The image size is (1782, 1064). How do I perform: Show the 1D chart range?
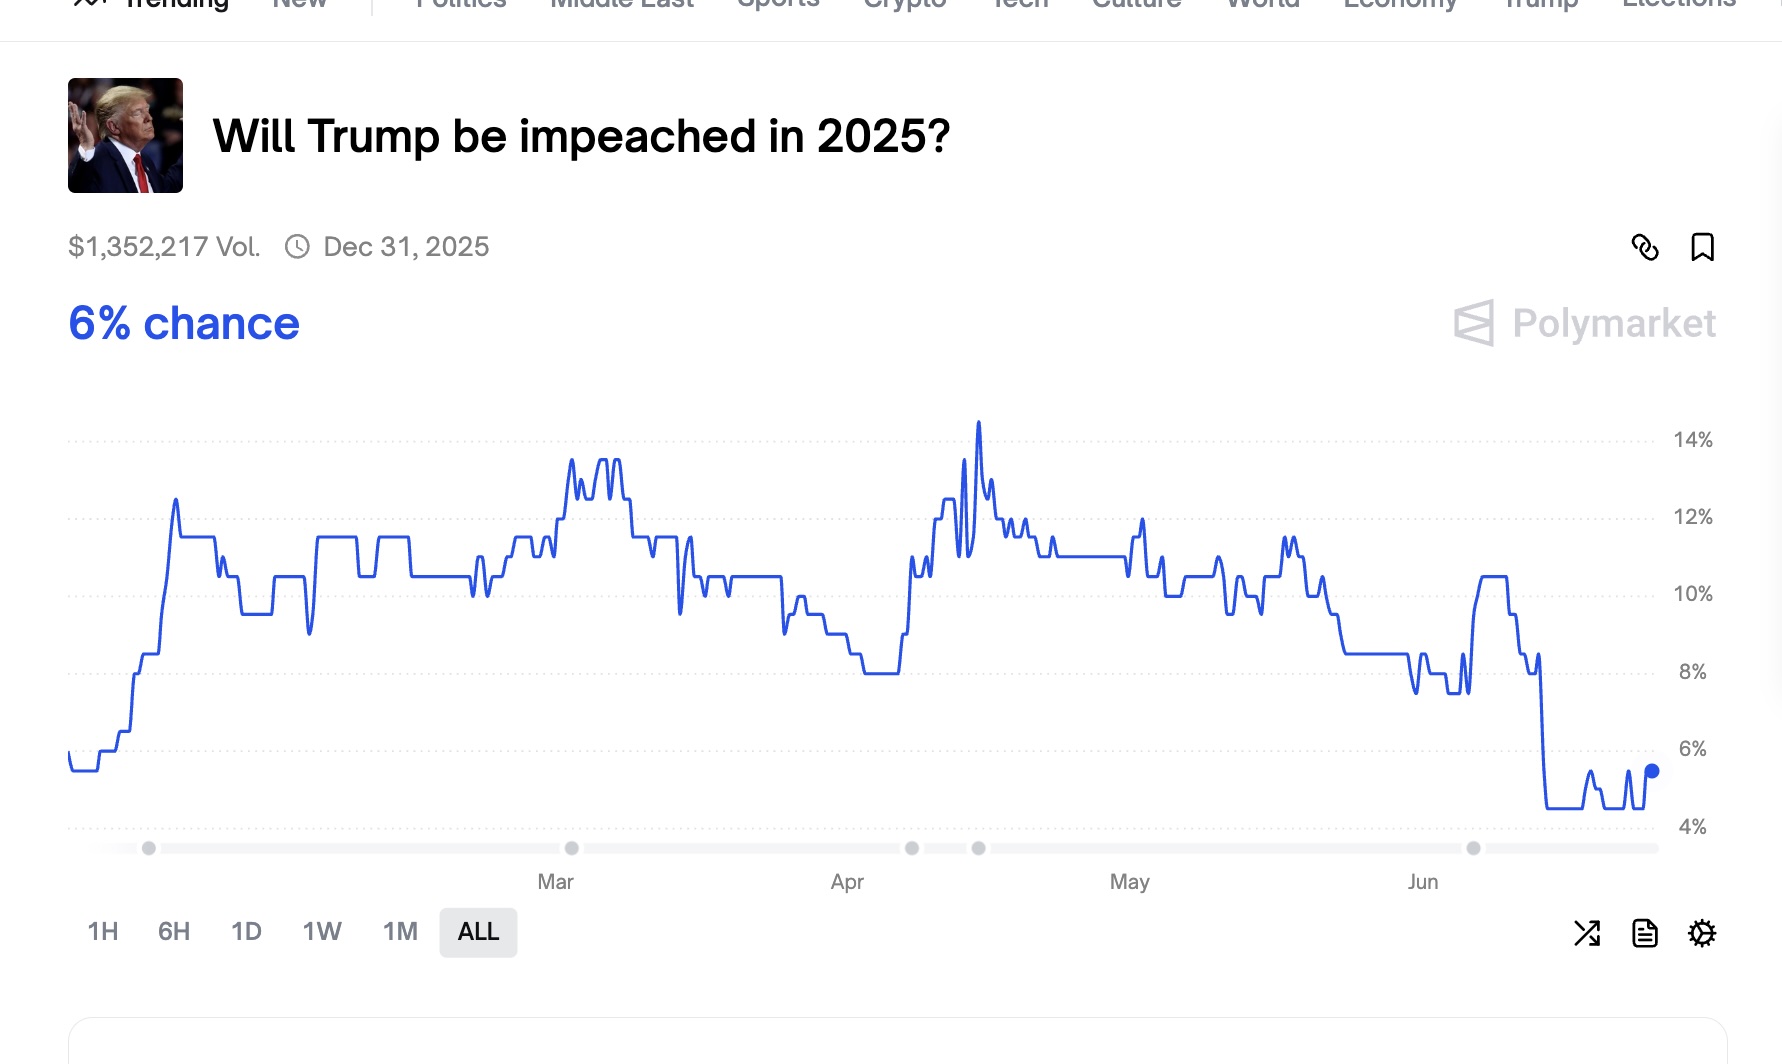246,932
